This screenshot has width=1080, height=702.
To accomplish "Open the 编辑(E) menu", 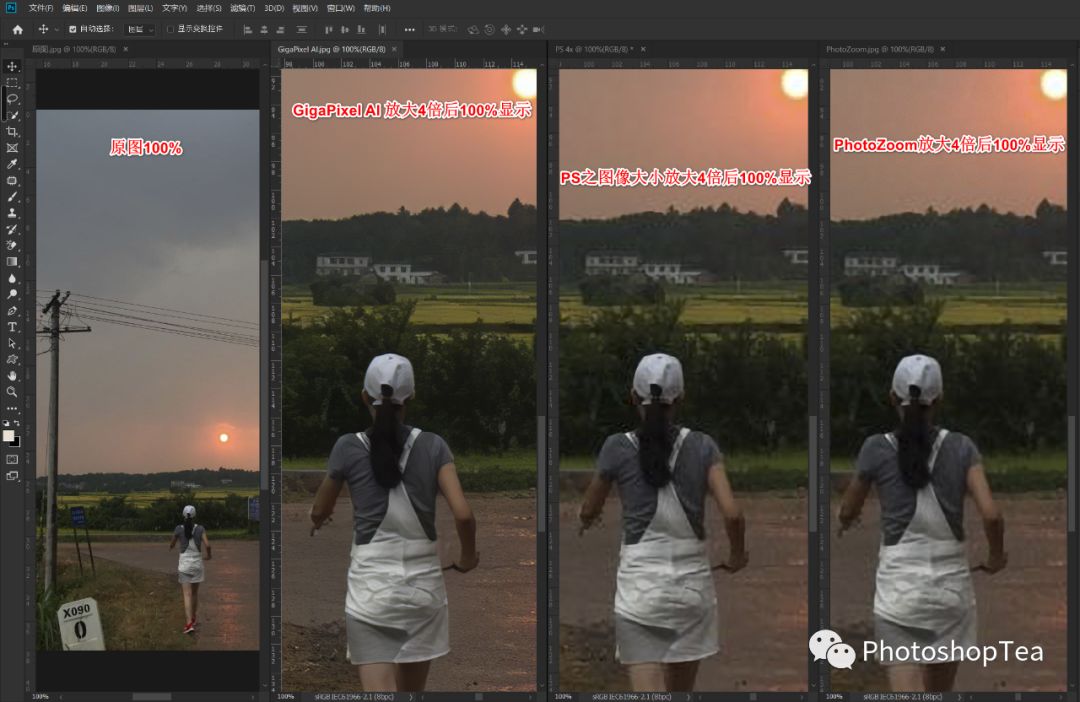I will (x=74, y=8).
